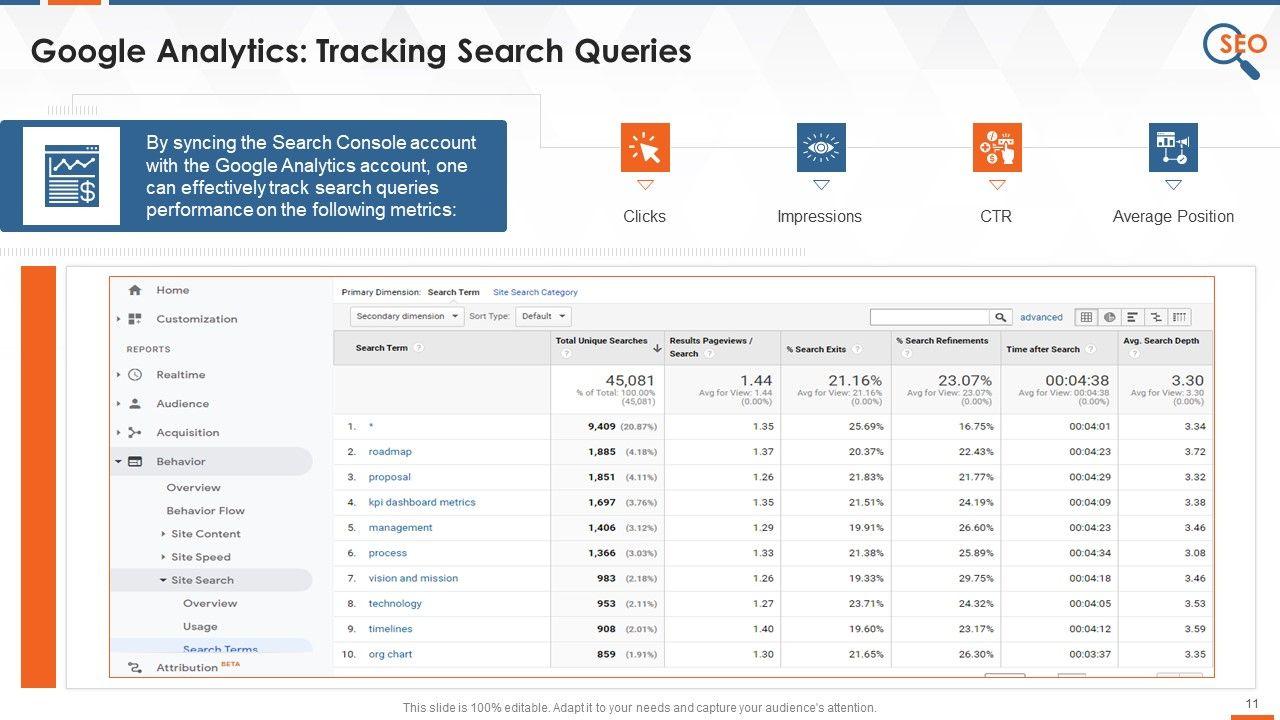This screenshot has height=720, width=1280.
Task: Expand the Acquisition reports section
Action: [x=119, y=433]
